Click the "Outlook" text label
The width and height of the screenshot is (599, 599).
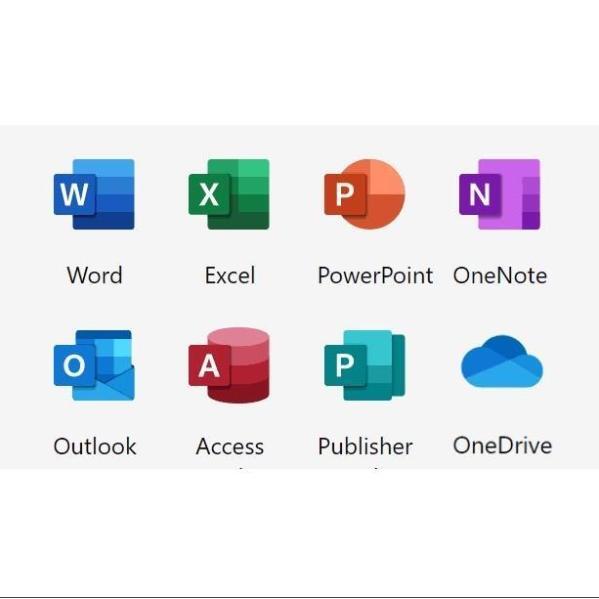95,446
